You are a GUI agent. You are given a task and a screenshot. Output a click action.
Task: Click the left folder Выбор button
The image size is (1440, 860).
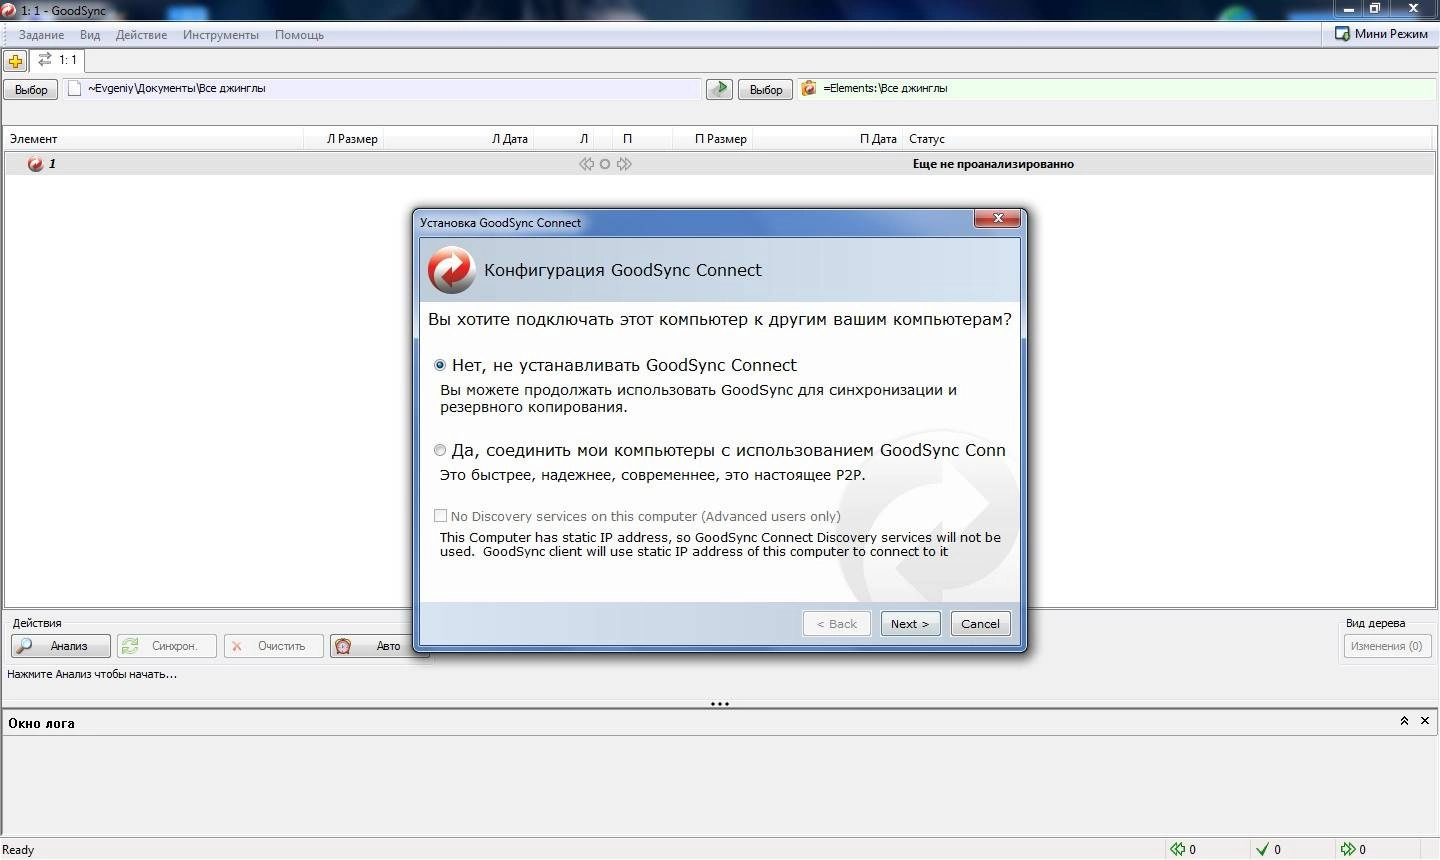coord(31,89)
